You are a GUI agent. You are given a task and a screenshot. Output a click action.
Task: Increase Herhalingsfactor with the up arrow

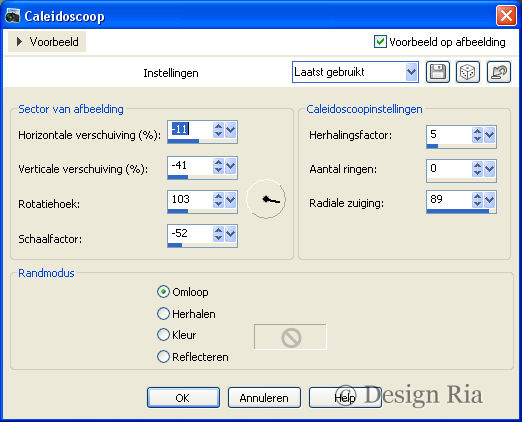pos(477,132)
